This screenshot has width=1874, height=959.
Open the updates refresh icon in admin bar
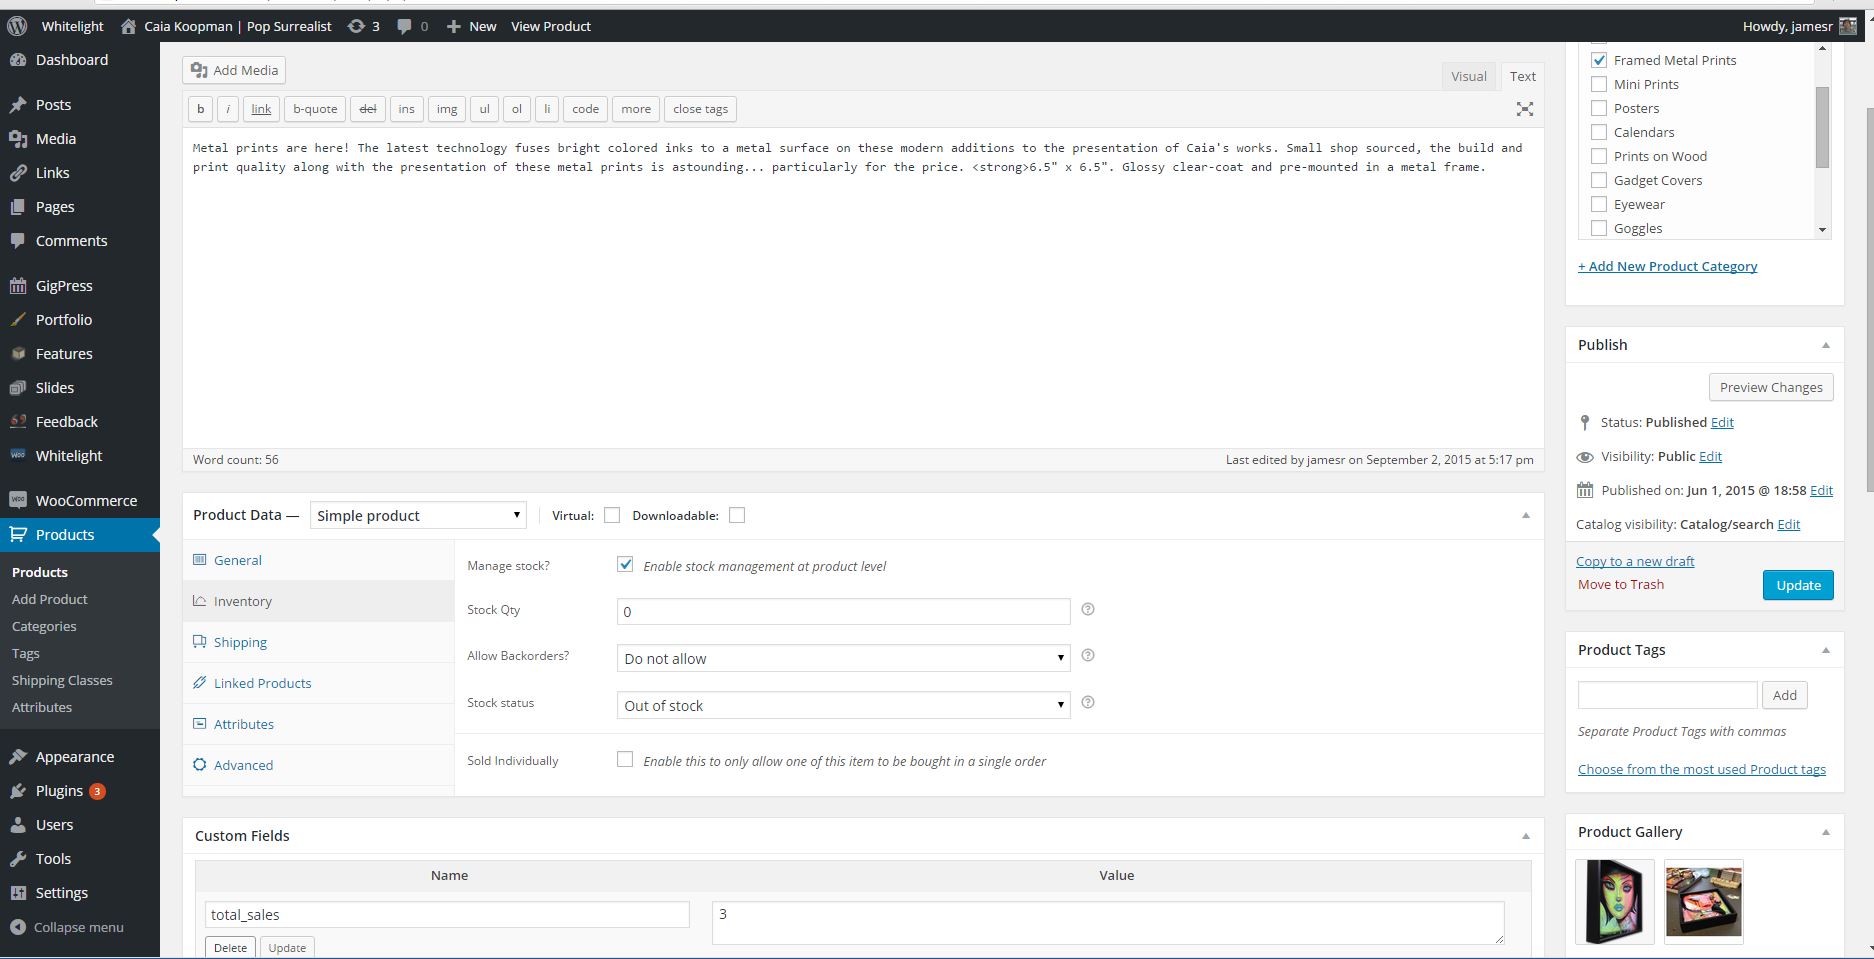pyautogui.click(x=356, y=26)
